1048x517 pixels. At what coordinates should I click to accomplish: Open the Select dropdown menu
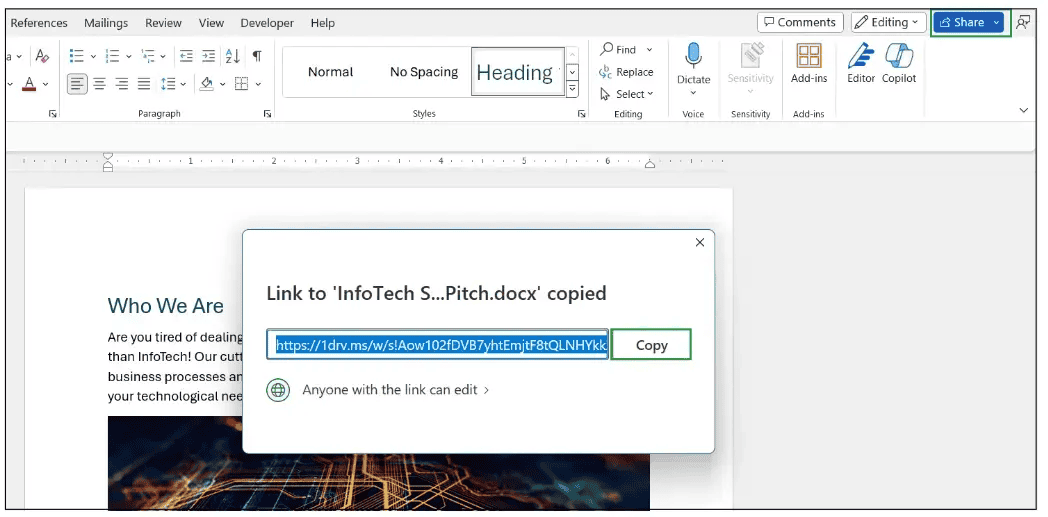click(x=626, y=94)
